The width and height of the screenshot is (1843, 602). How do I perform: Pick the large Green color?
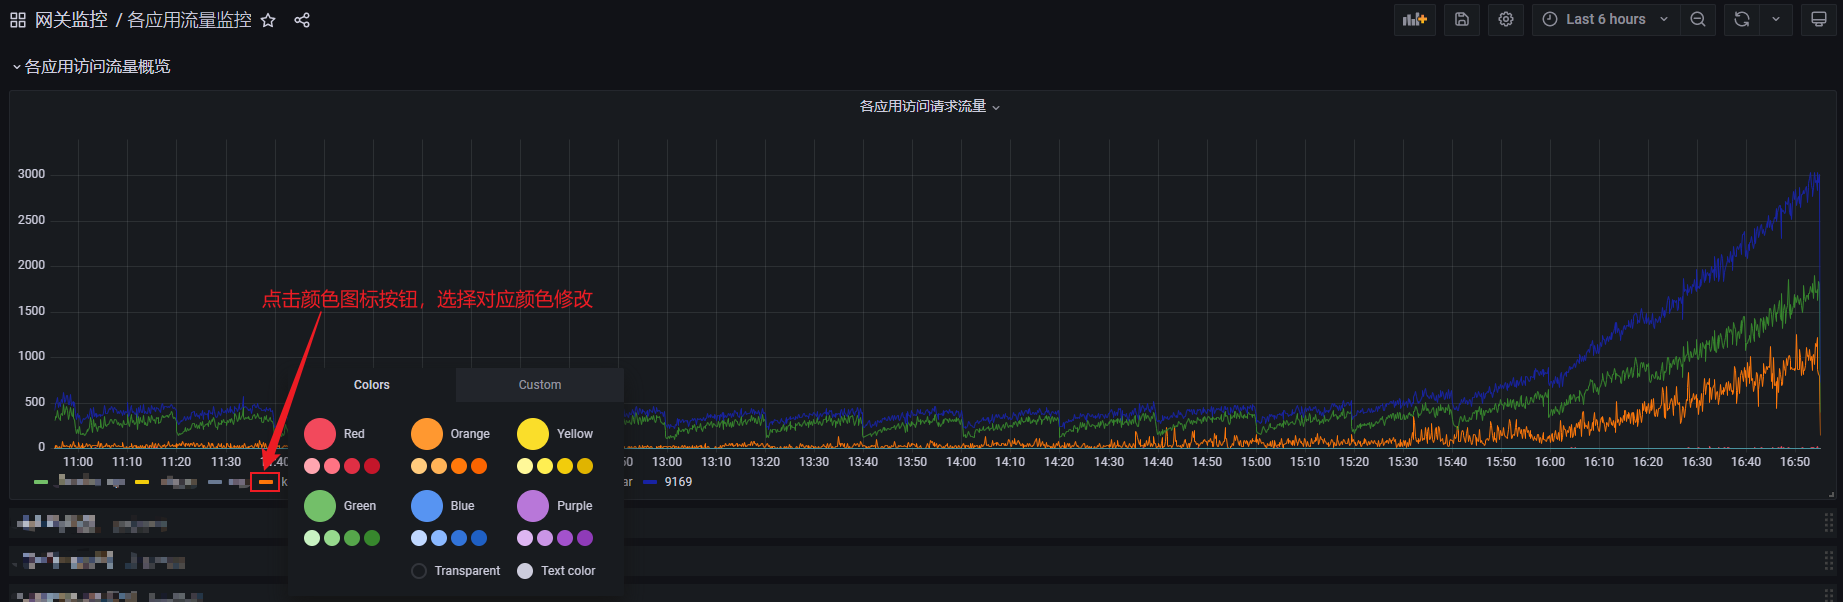pyautogui.click(x=320, y=506)
